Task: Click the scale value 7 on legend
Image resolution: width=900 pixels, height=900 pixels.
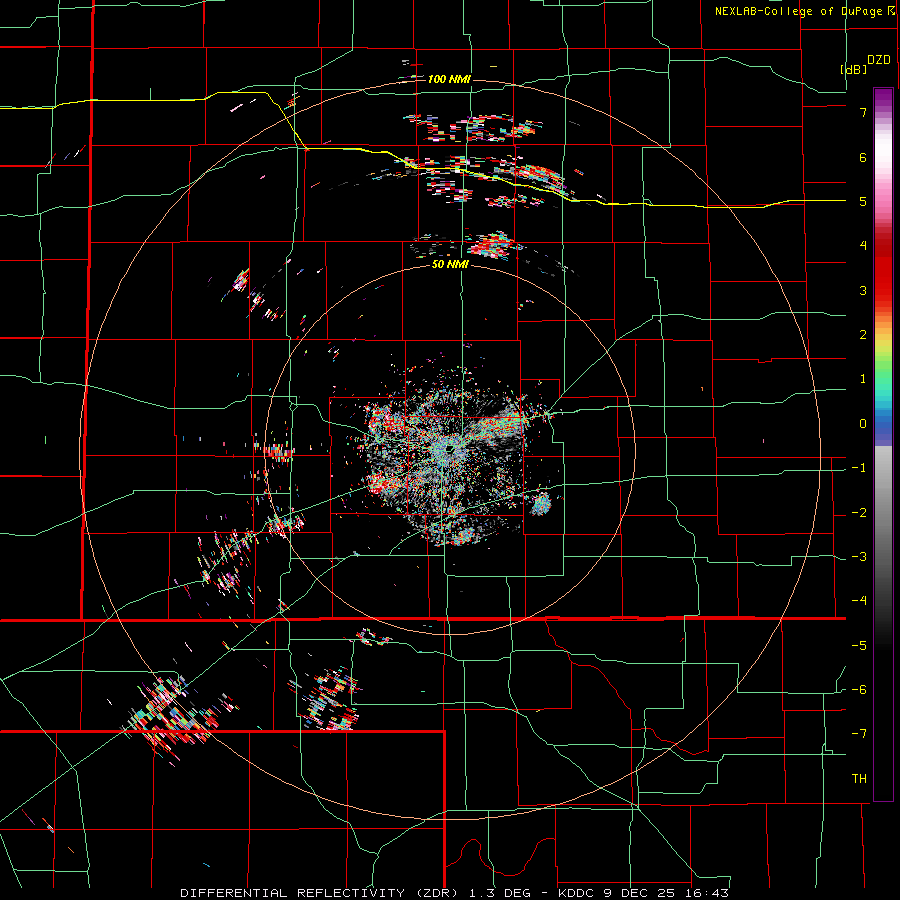Action: coord(863,112)
